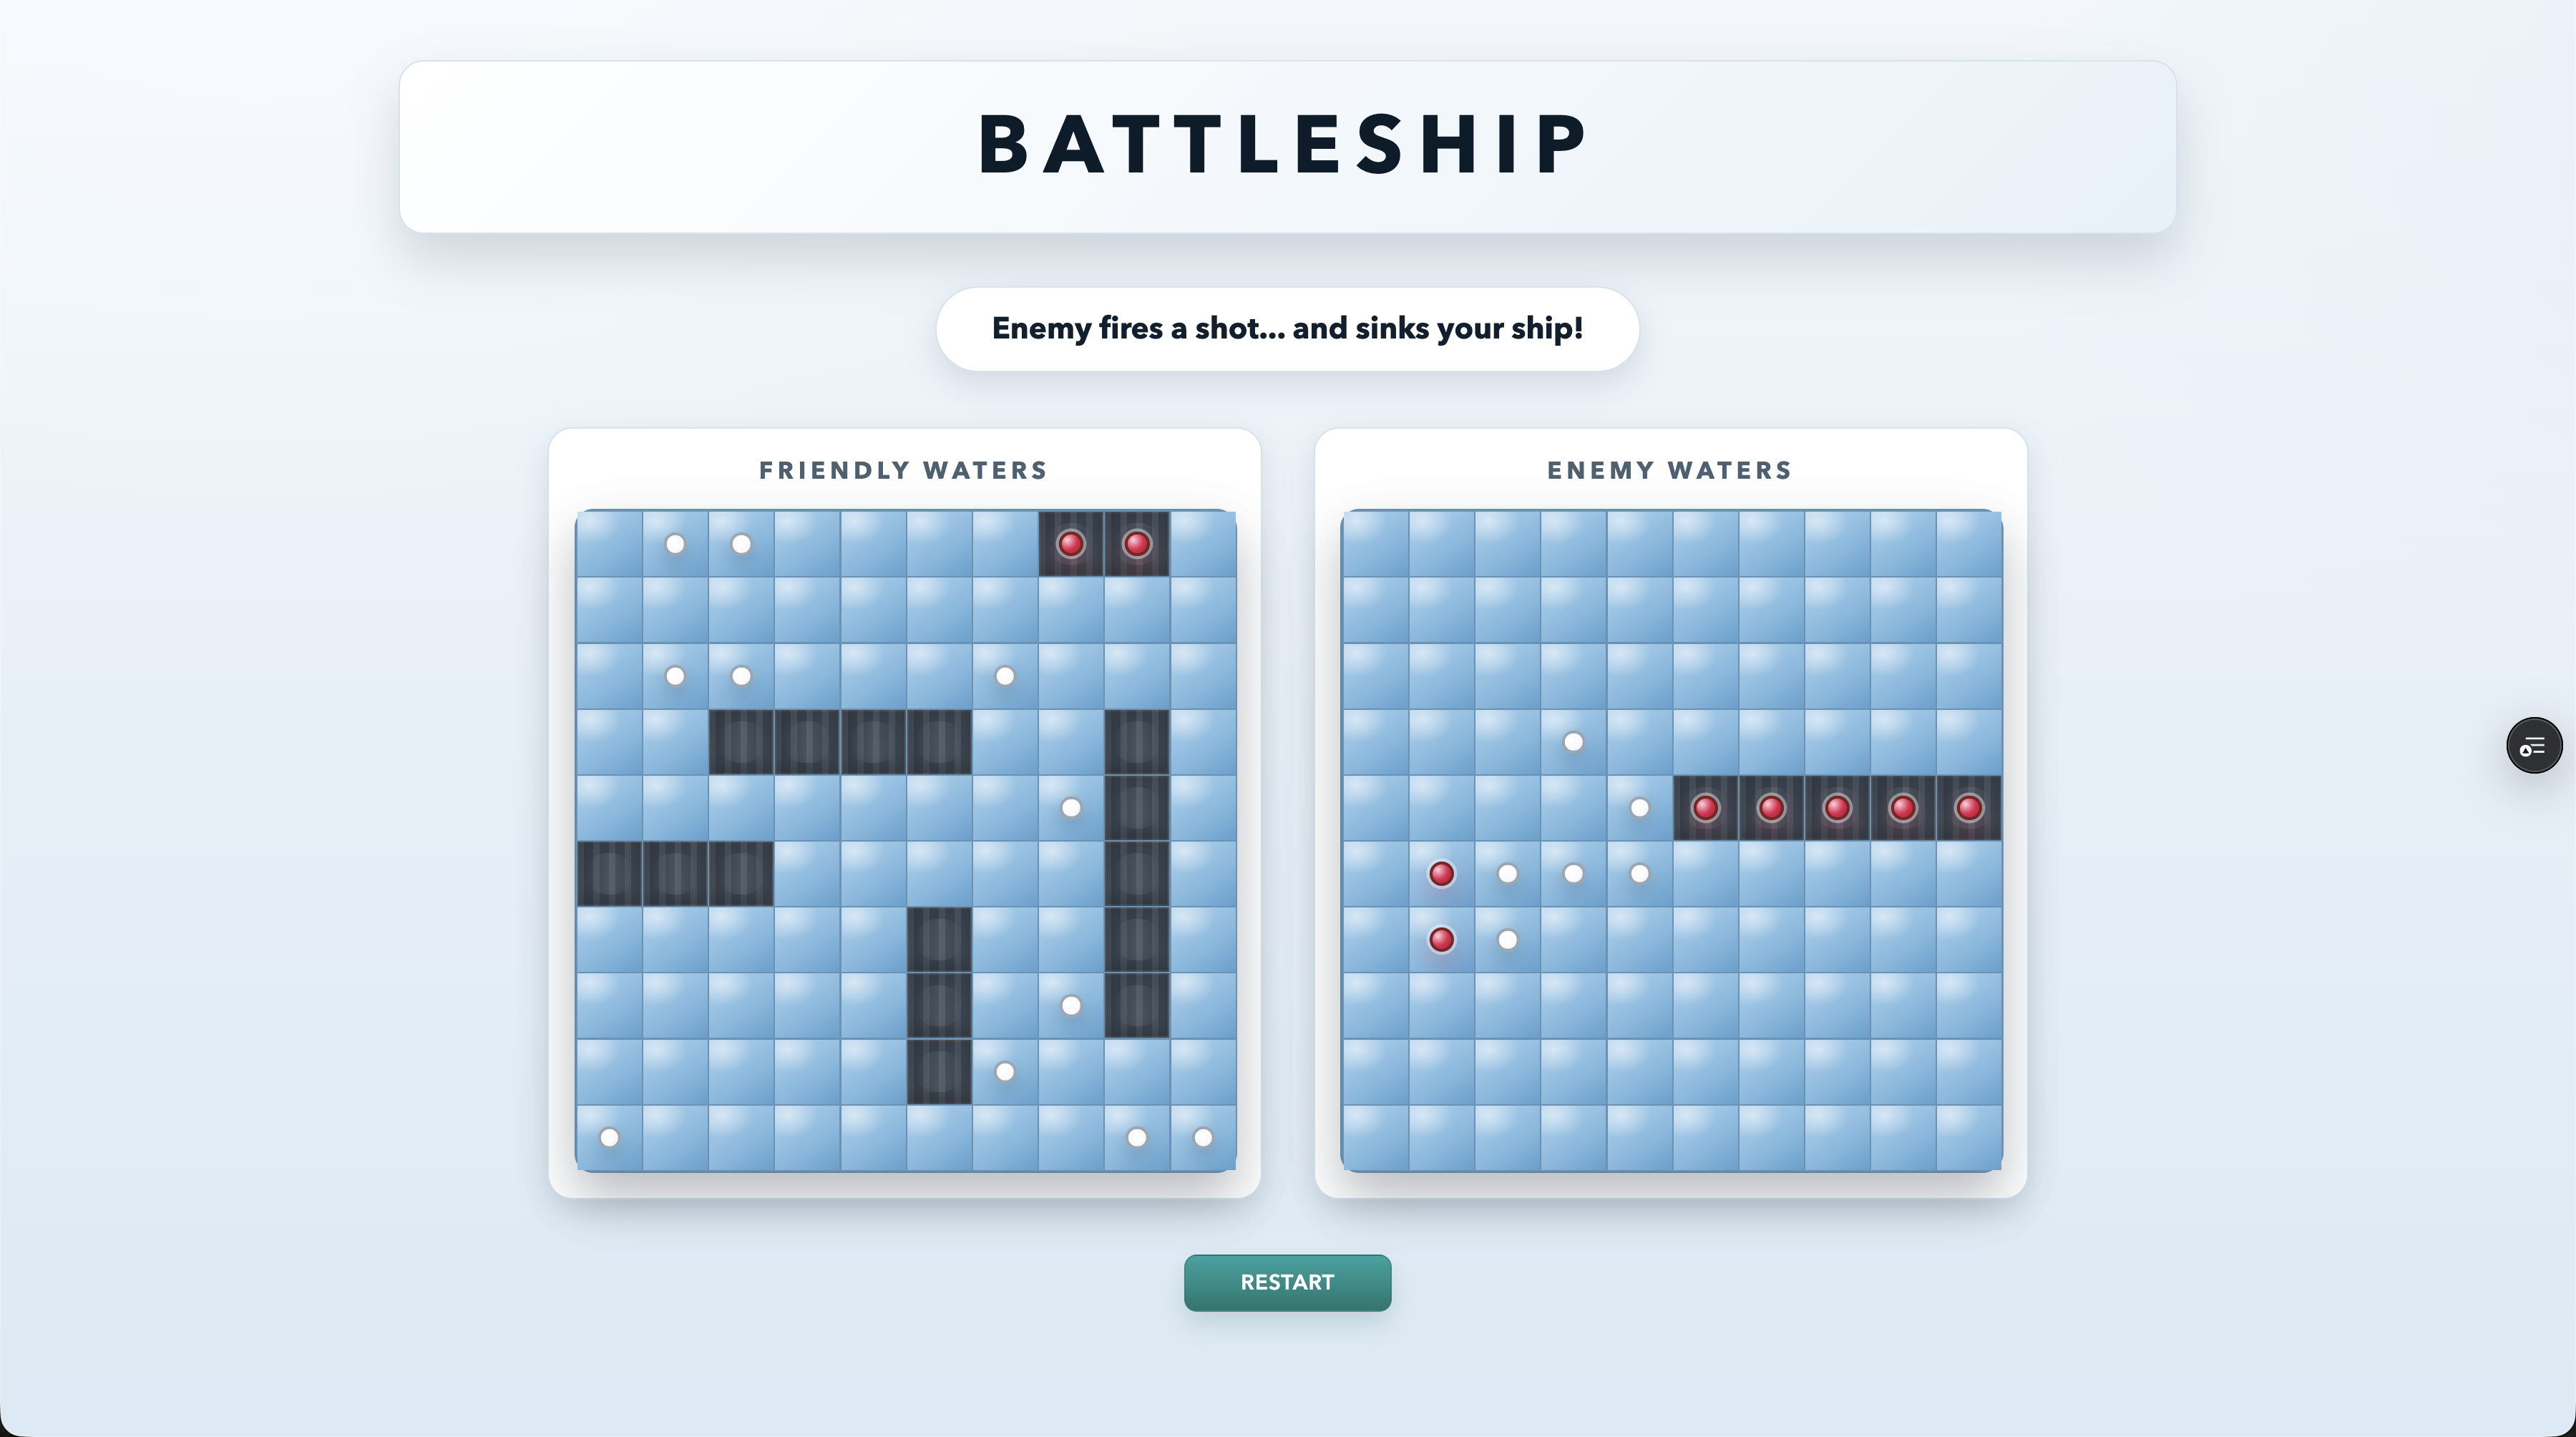The image size is (2576, 1437).
Task: Click the top cell of the five-long friendly ship
Action: click(1137, 741)
